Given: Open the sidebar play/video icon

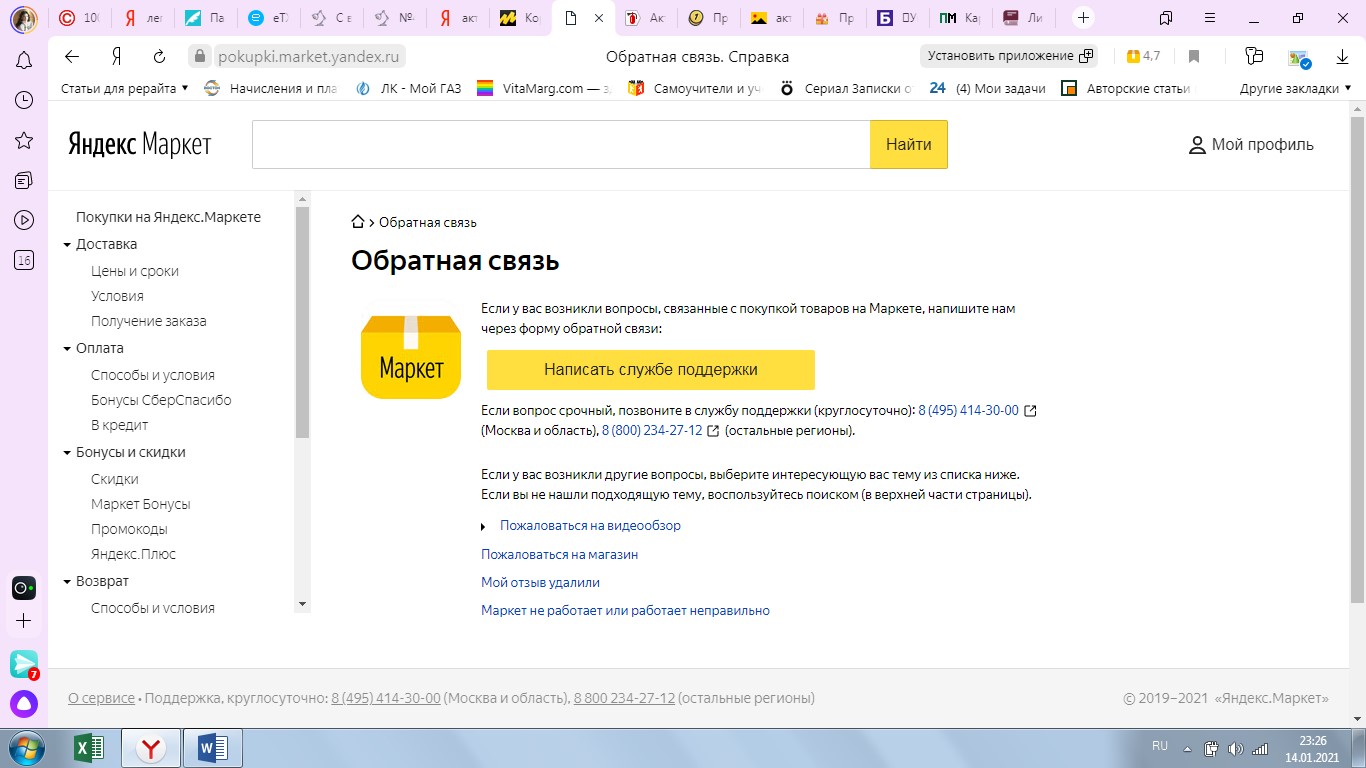Looking at the screenshot, I should click(x=24, y=220).
